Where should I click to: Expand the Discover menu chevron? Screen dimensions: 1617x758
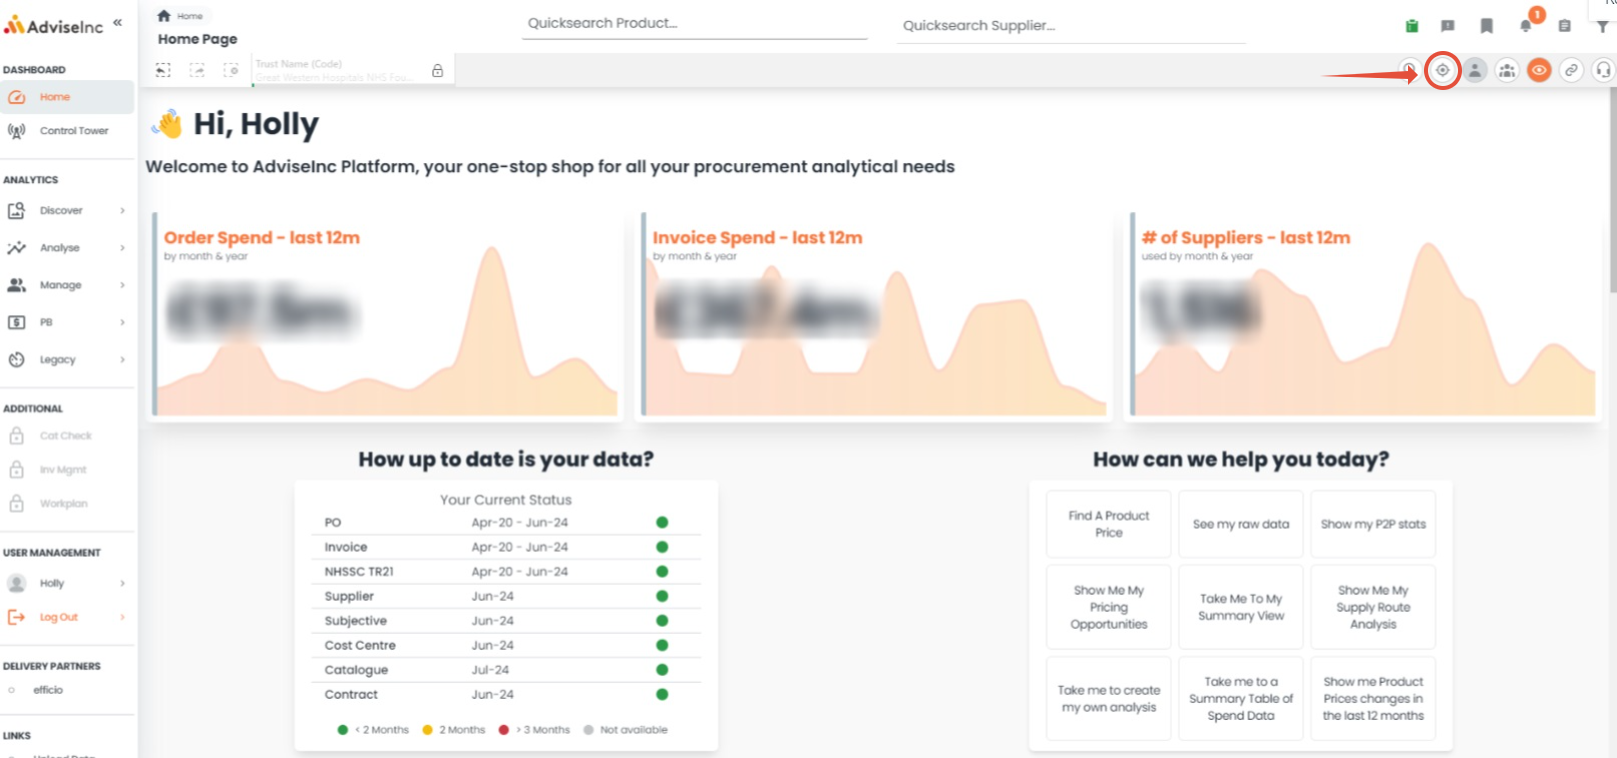[x=122, y=211]
